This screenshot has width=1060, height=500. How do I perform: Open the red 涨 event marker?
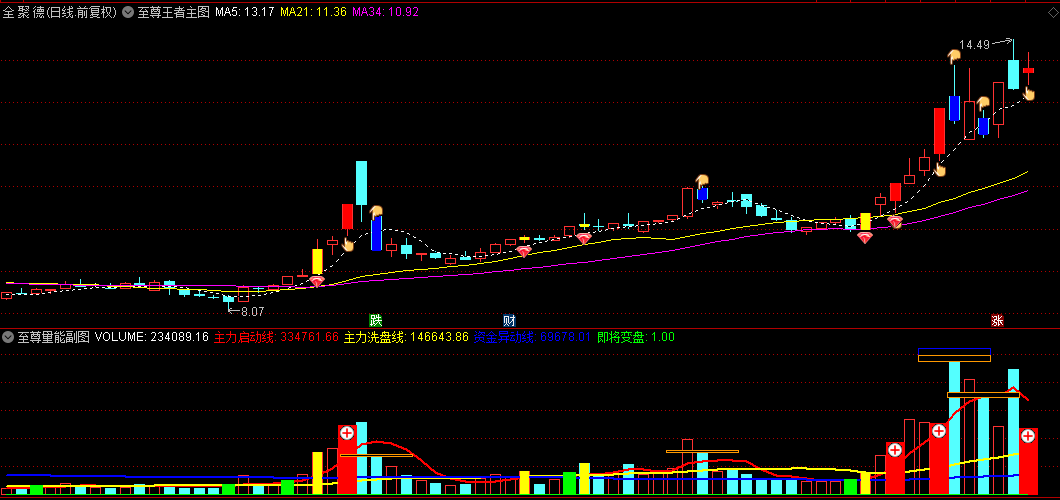click(997, 320)
